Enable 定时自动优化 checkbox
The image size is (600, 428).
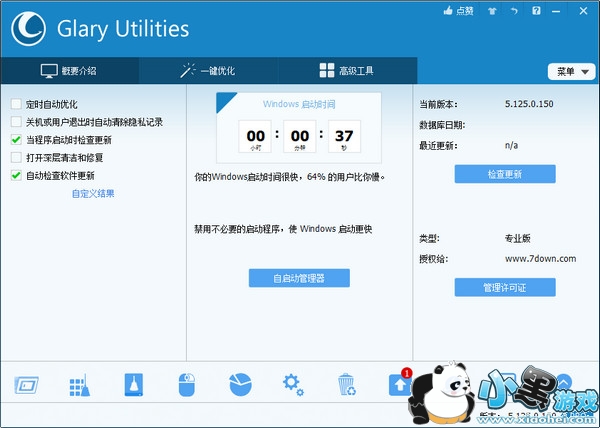tap(16, 104)
